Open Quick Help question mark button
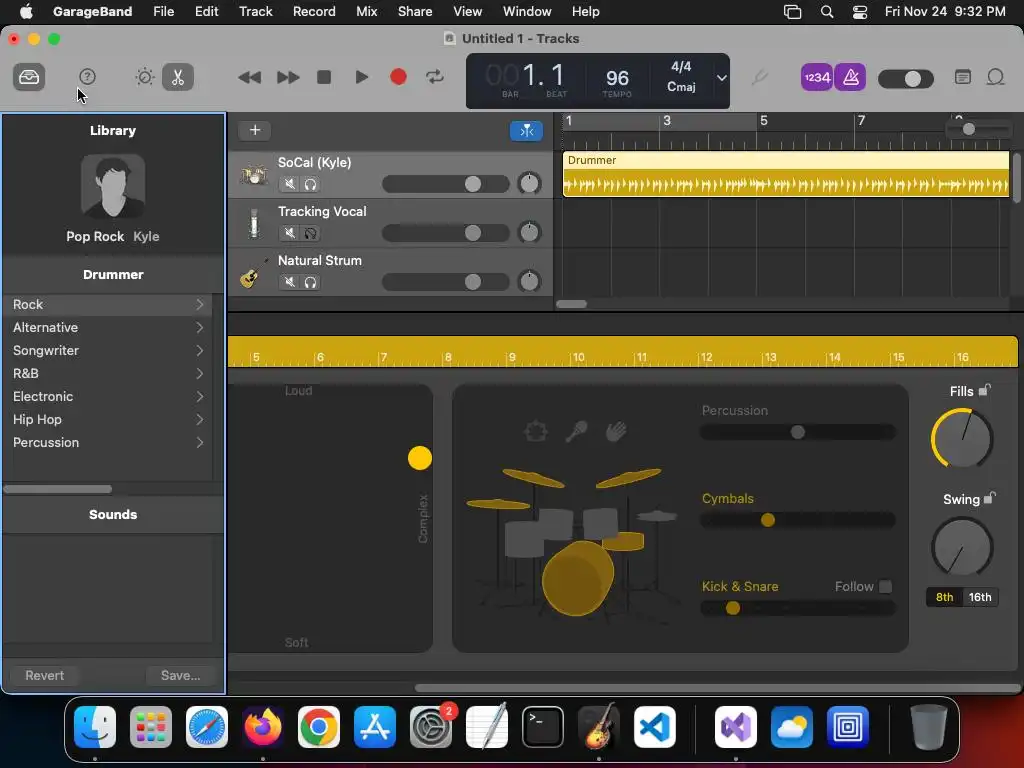 pyautogui.click(x=87, y=77)
